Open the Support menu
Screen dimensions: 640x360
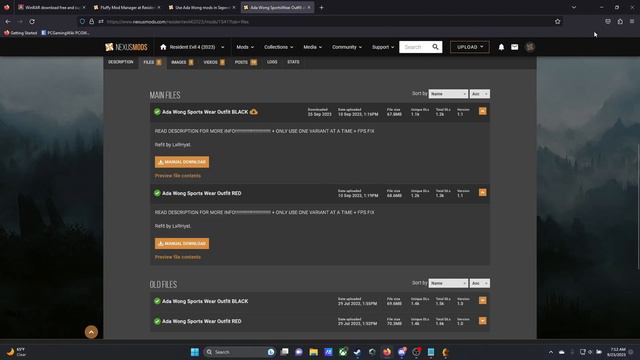click(x=383, y=47)
